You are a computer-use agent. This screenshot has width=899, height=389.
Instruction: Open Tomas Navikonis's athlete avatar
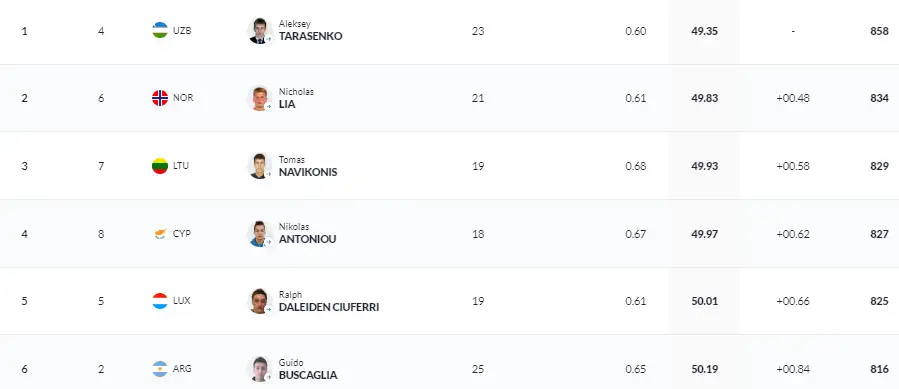pos(260,166)
